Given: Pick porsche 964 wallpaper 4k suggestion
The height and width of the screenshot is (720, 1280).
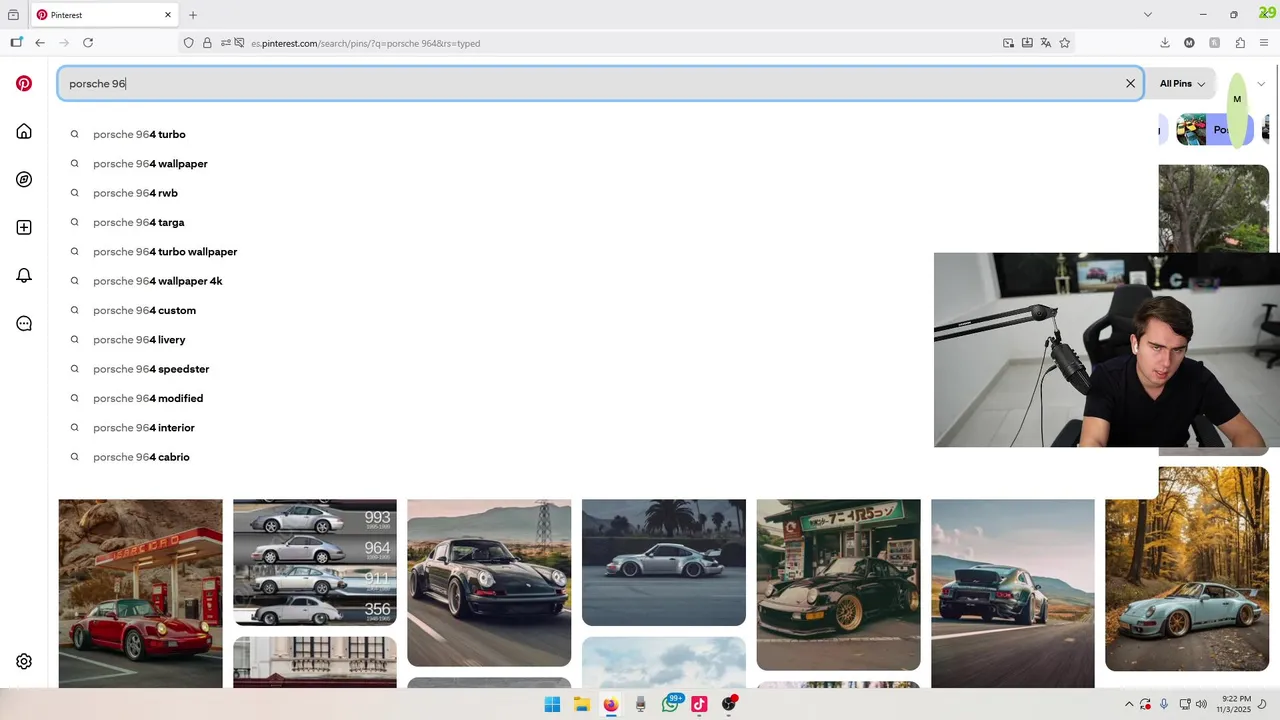Looking at the screenshot, I should [x=157, y=281].
